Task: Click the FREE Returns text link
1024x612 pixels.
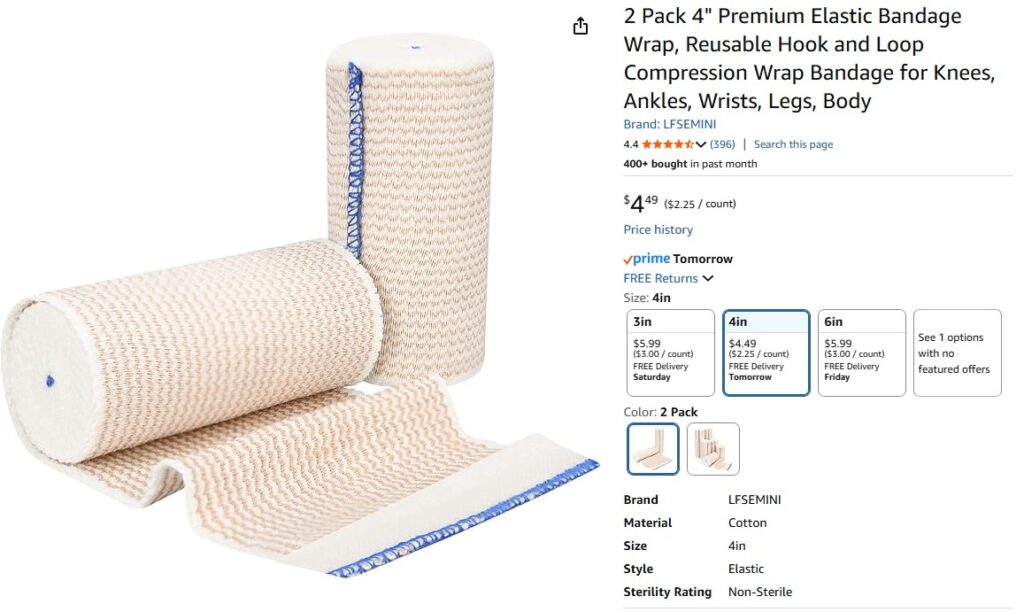Action: click(x=660, y=278)
